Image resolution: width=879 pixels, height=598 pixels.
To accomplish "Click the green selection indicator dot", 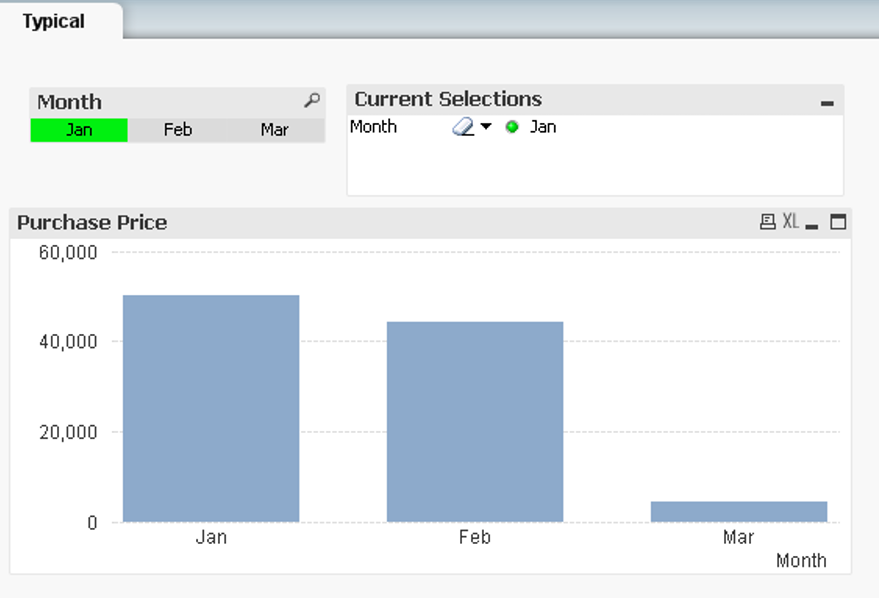I will pyautogui.click(x=512, y=127).
